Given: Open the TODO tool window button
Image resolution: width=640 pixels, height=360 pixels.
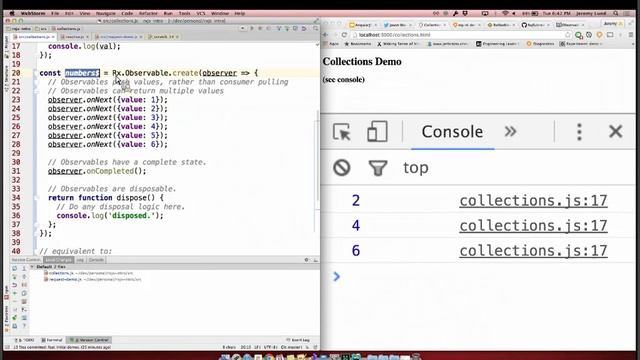Looking at the screenshot, I should (25, 340).
